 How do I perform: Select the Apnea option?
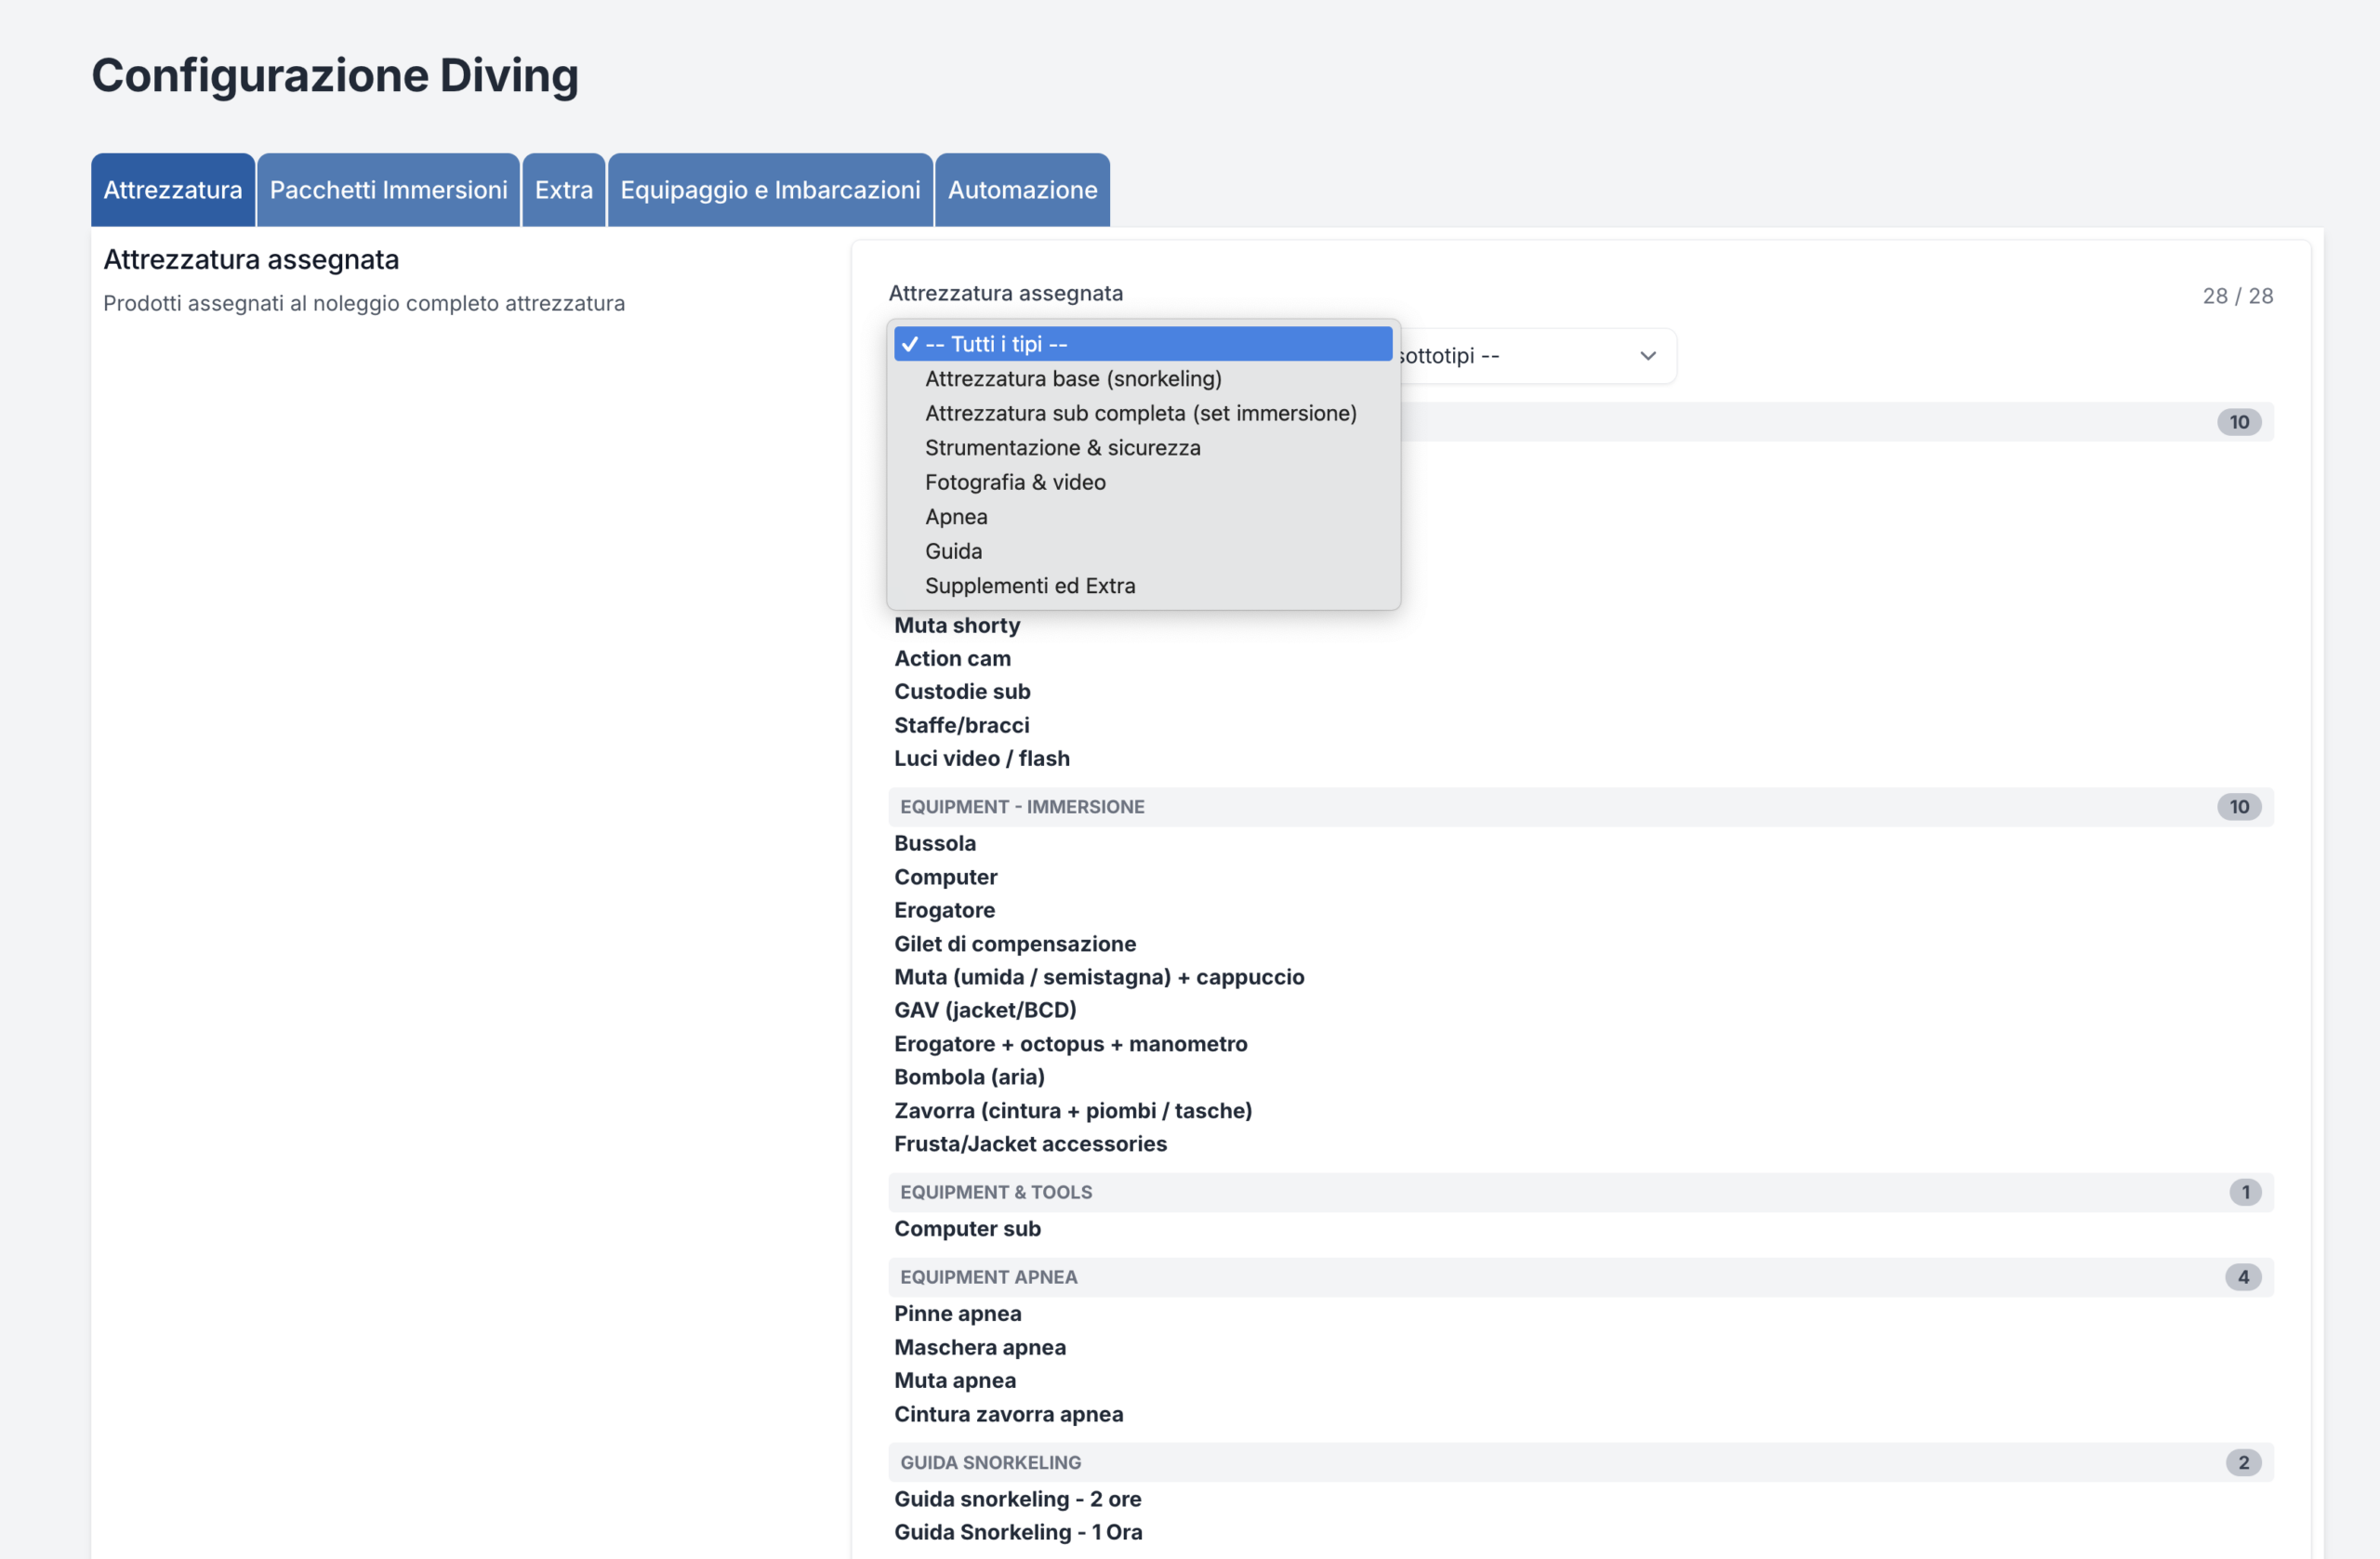coord(956,517)
